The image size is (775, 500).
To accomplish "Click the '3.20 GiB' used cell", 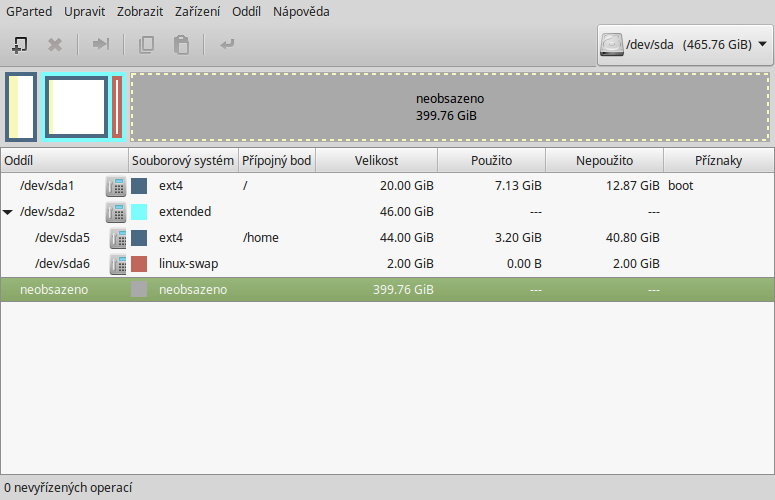I will click(518, 238).
